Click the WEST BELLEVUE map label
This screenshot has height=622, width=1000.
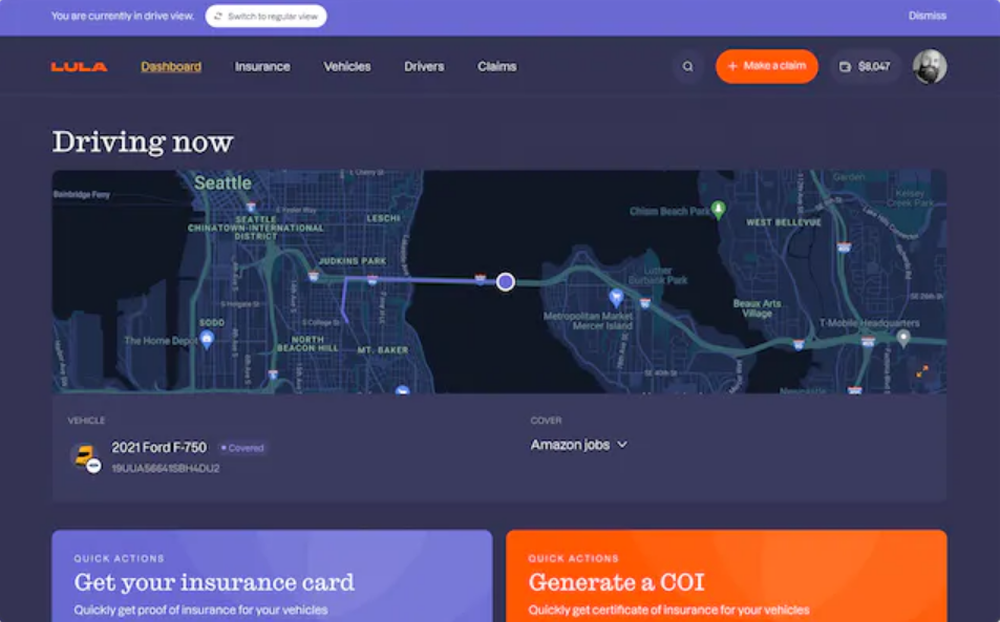pyautogui.click(x=784, y=222)
